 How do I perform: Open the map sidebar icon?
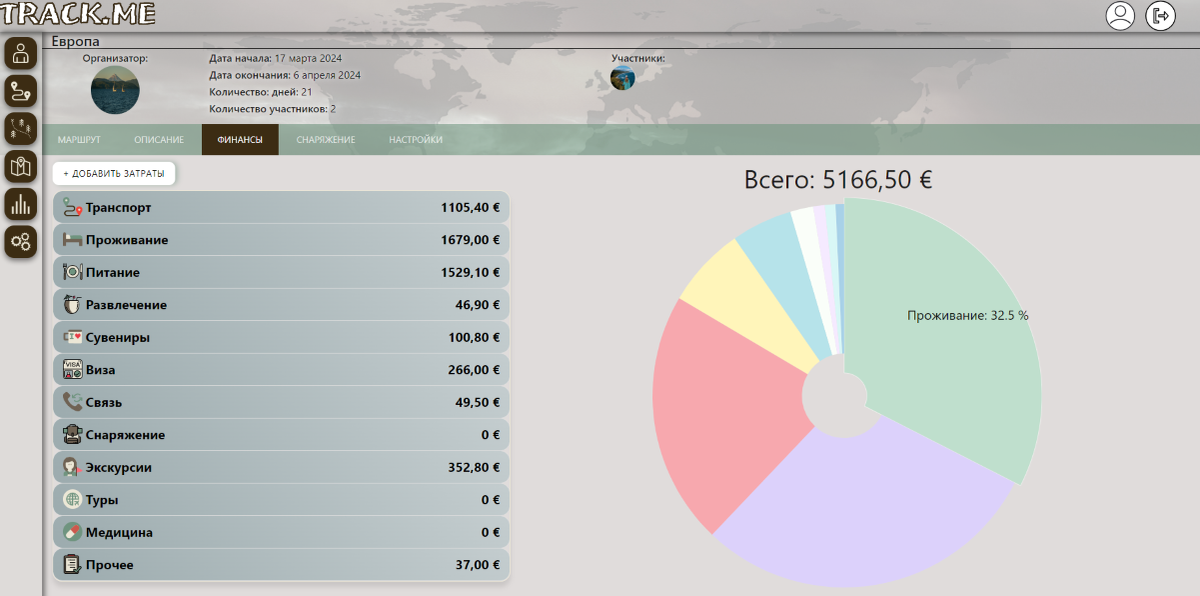(x=20, y=166)
